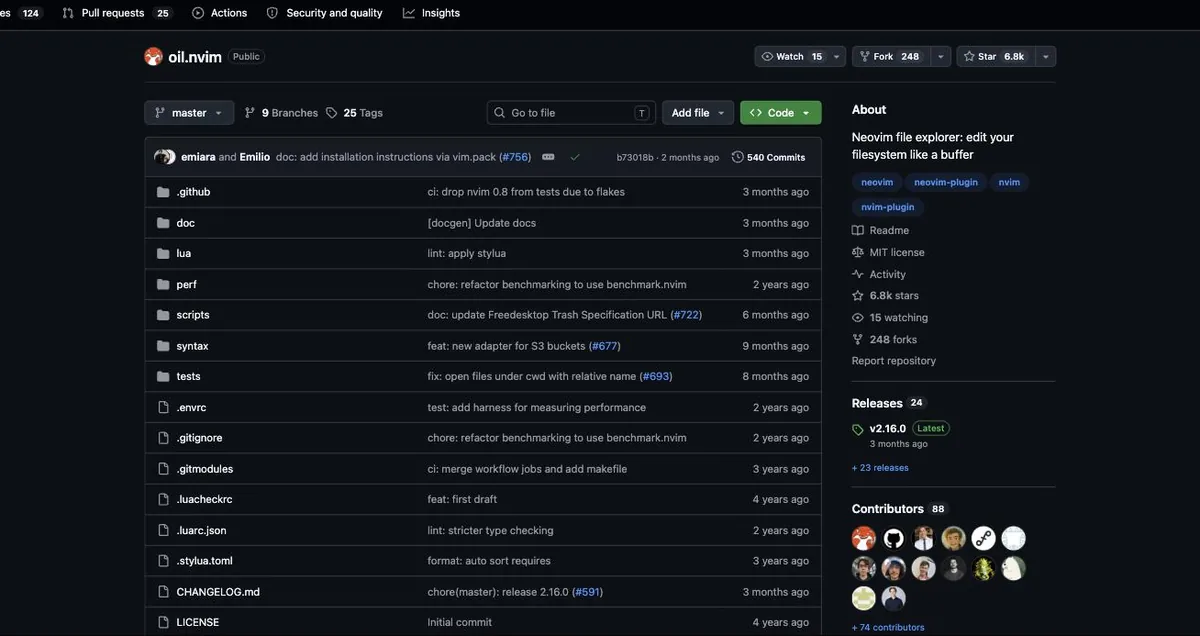This screenshot has height=636, width=1200.
Task: Click the .envrc file icon
Action: [x=163, y=407]
